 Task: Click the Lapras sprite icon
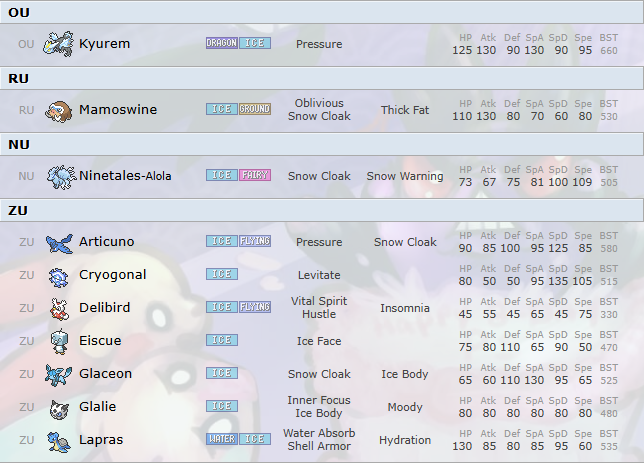[x=59, y=442]
